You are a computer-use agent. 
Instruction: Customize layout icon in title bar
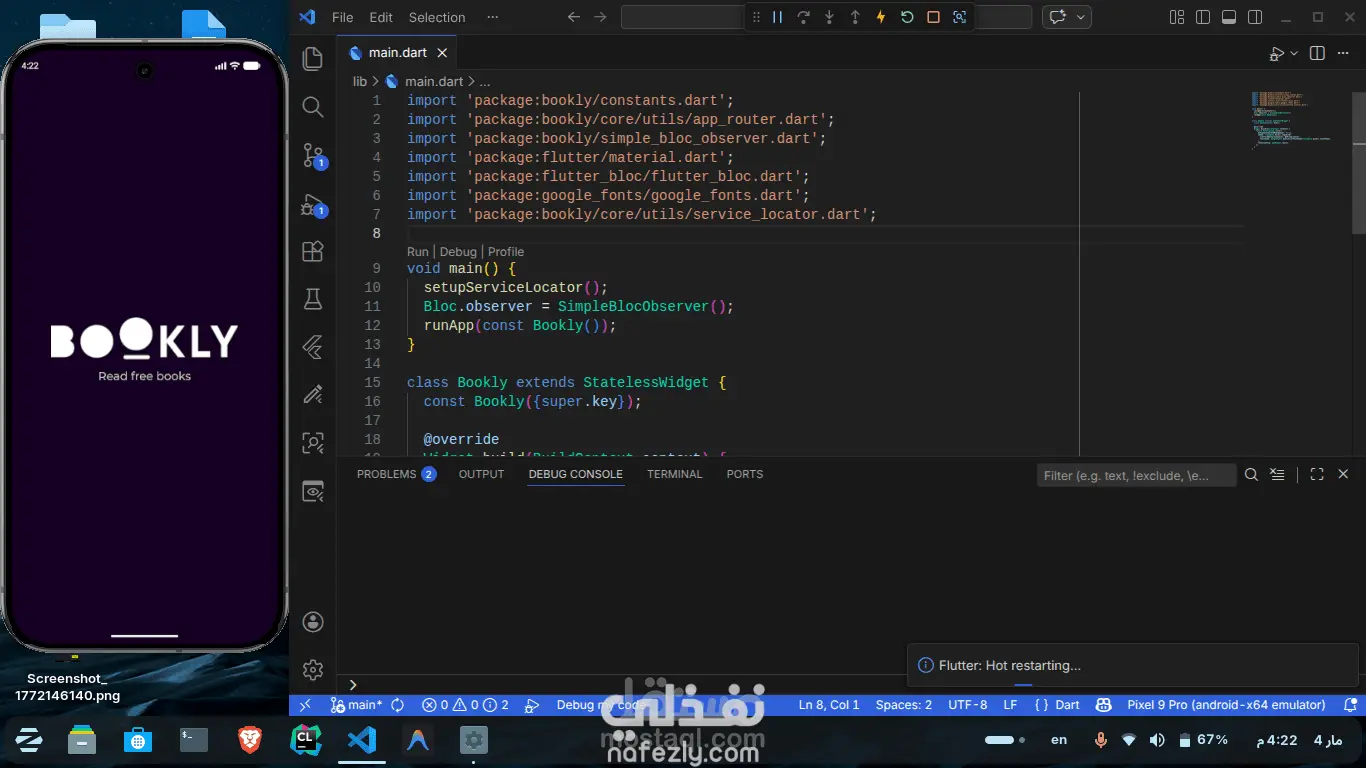[1177, 17]
